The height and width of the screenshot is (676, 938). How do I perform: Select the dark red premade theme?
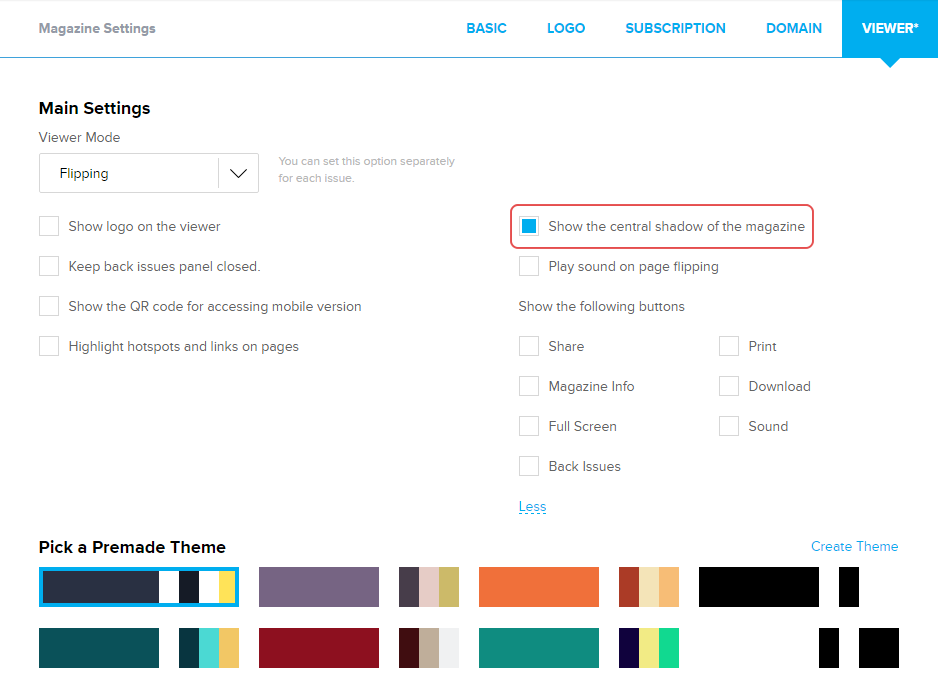(318, 648)
